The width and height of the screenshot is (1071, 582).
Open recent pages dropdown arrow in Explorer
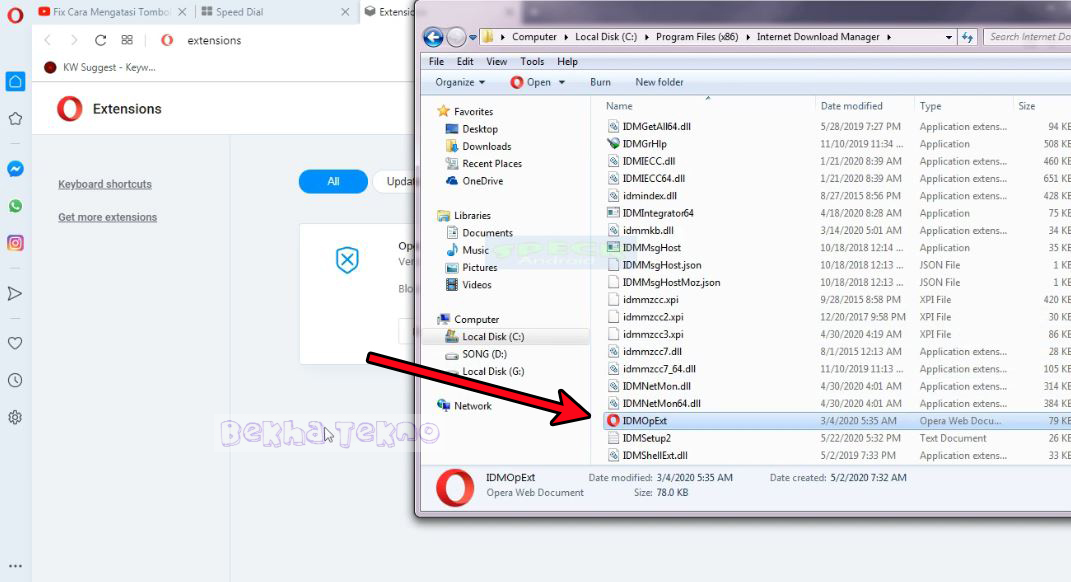click(472, 37)
